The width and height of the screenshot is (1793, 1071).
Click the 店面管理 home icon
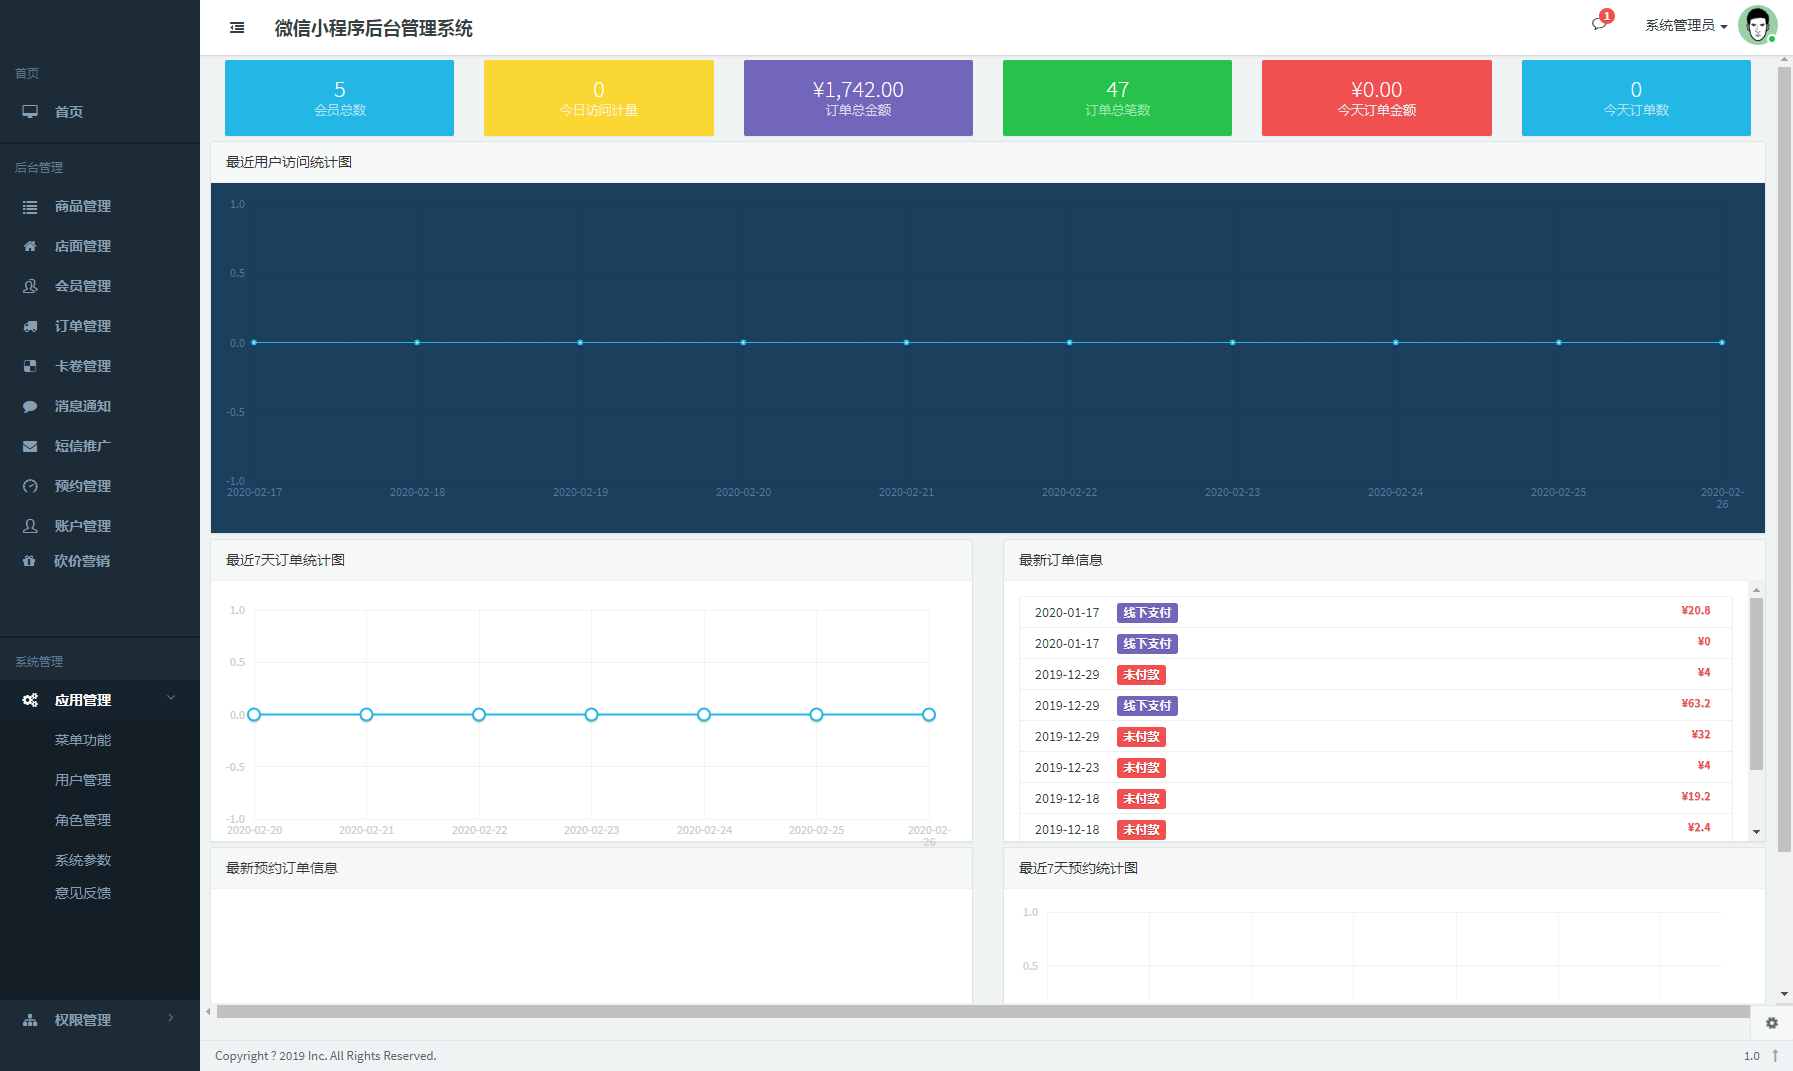click(30, 246)
